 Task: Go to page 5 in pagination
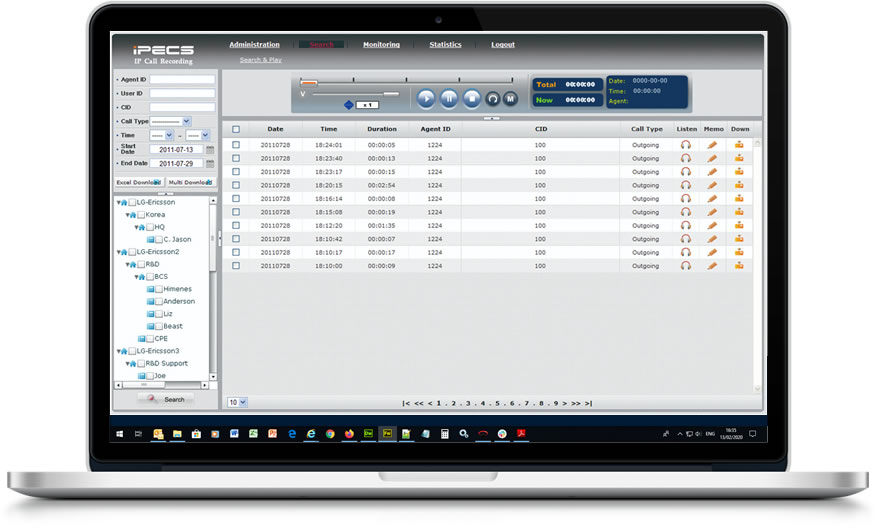click(x=497, y=403)
